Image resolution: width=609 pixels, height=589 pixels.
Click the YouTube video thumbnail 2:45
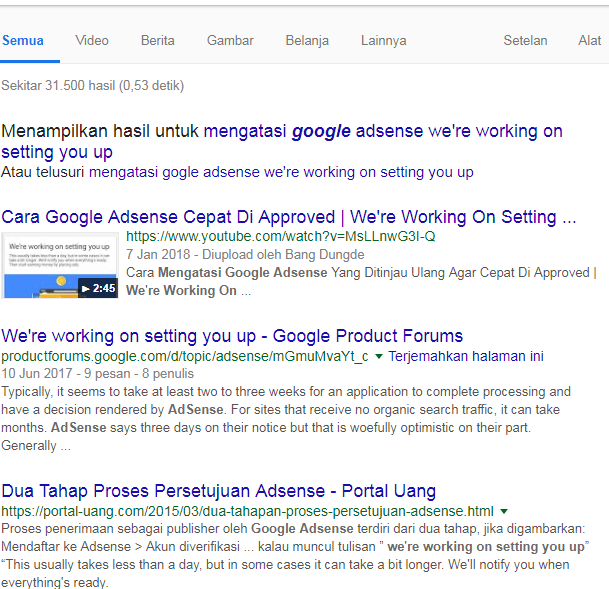pos(60,266)
